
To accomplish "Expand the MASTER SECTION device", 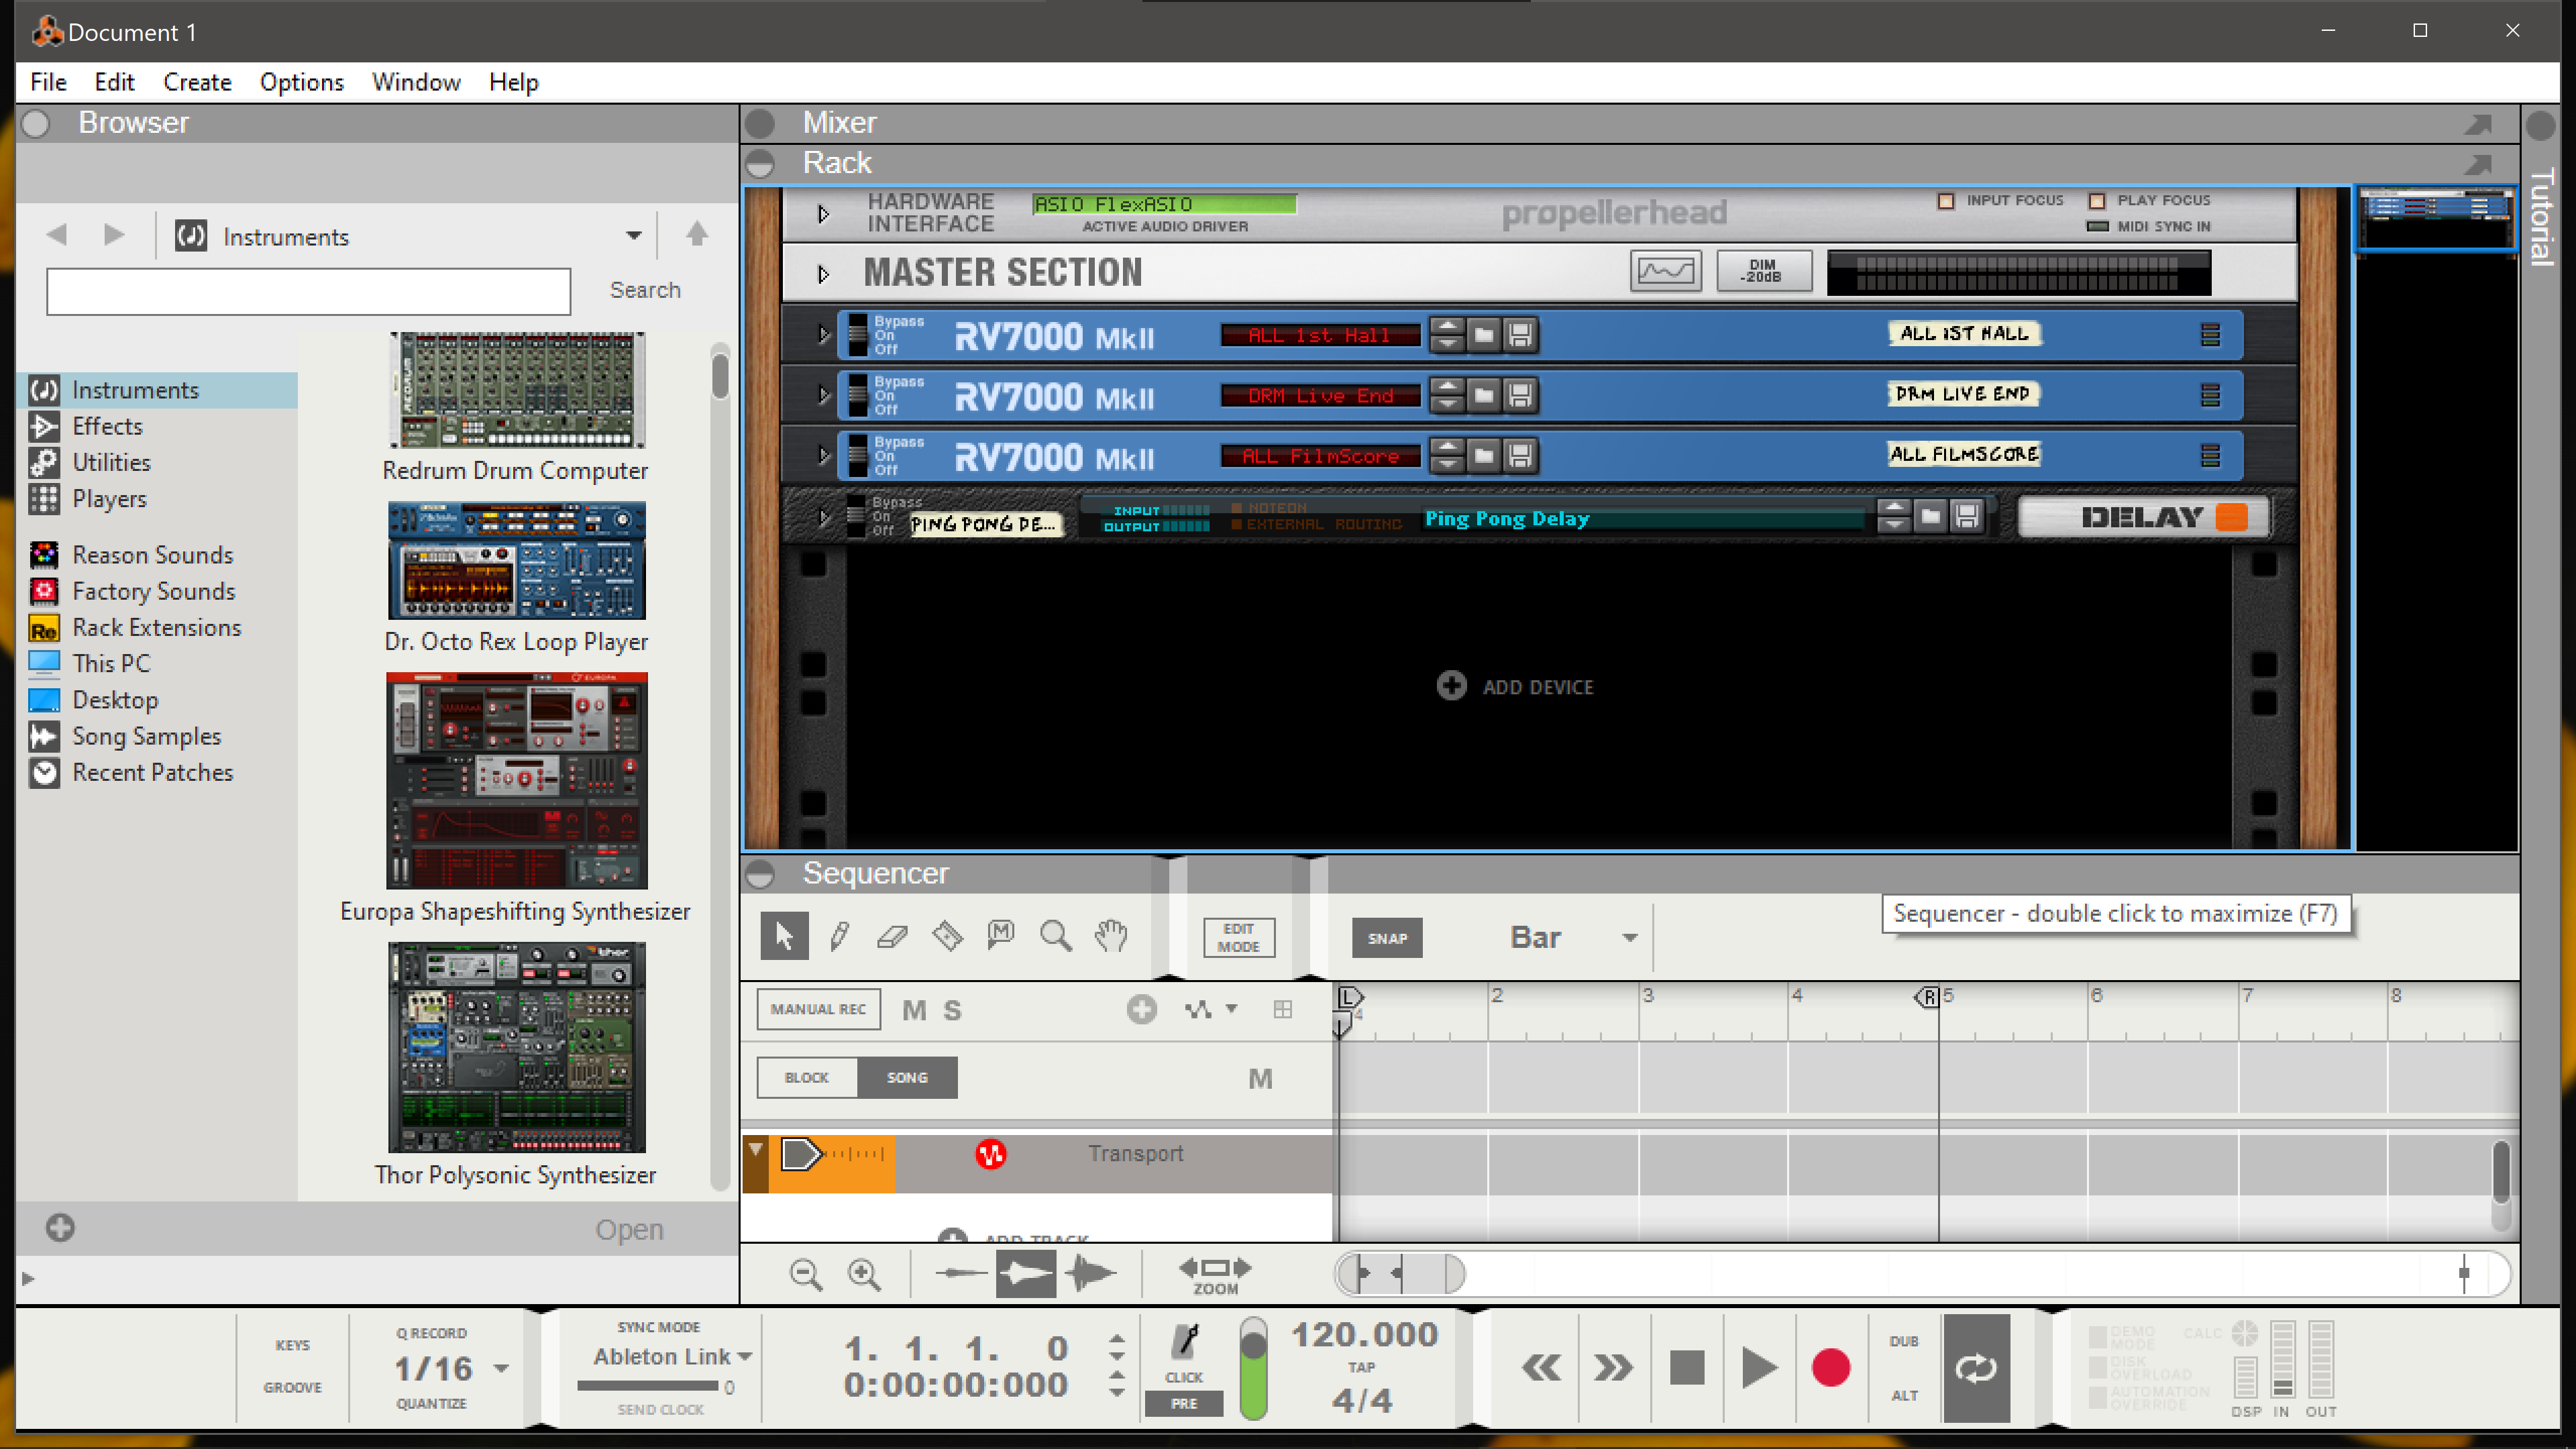I will (823, 274).
